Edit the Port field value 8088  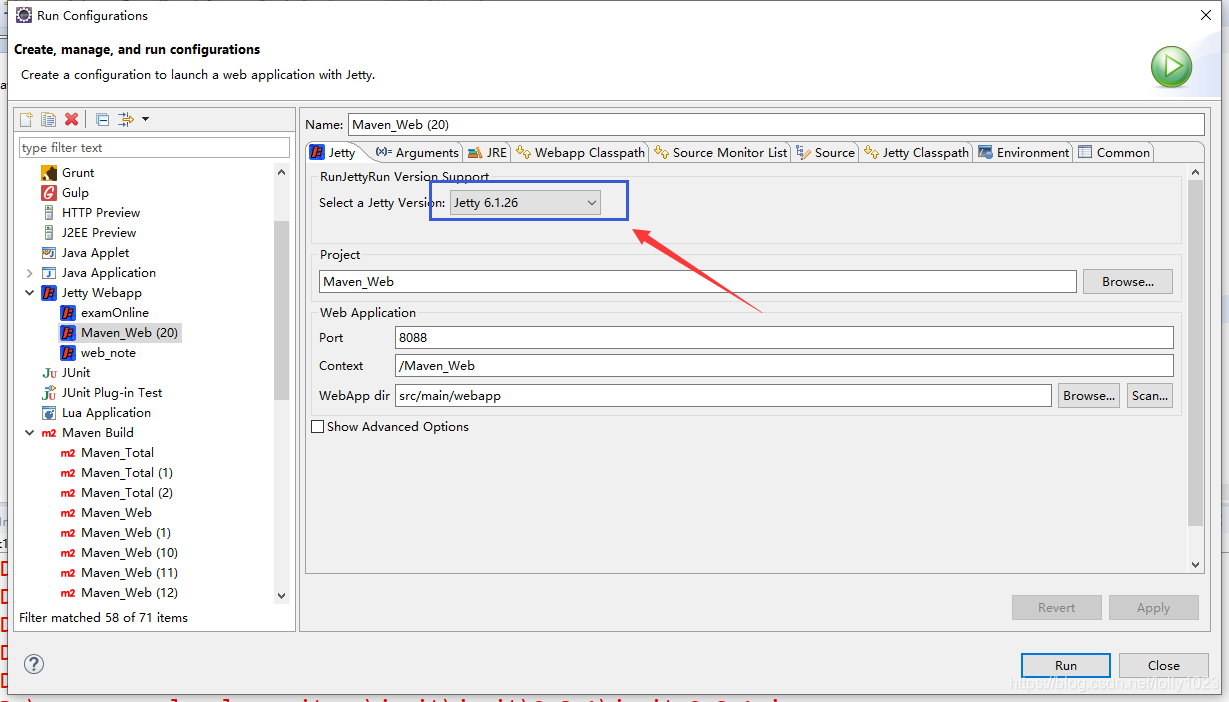[784, 337]
